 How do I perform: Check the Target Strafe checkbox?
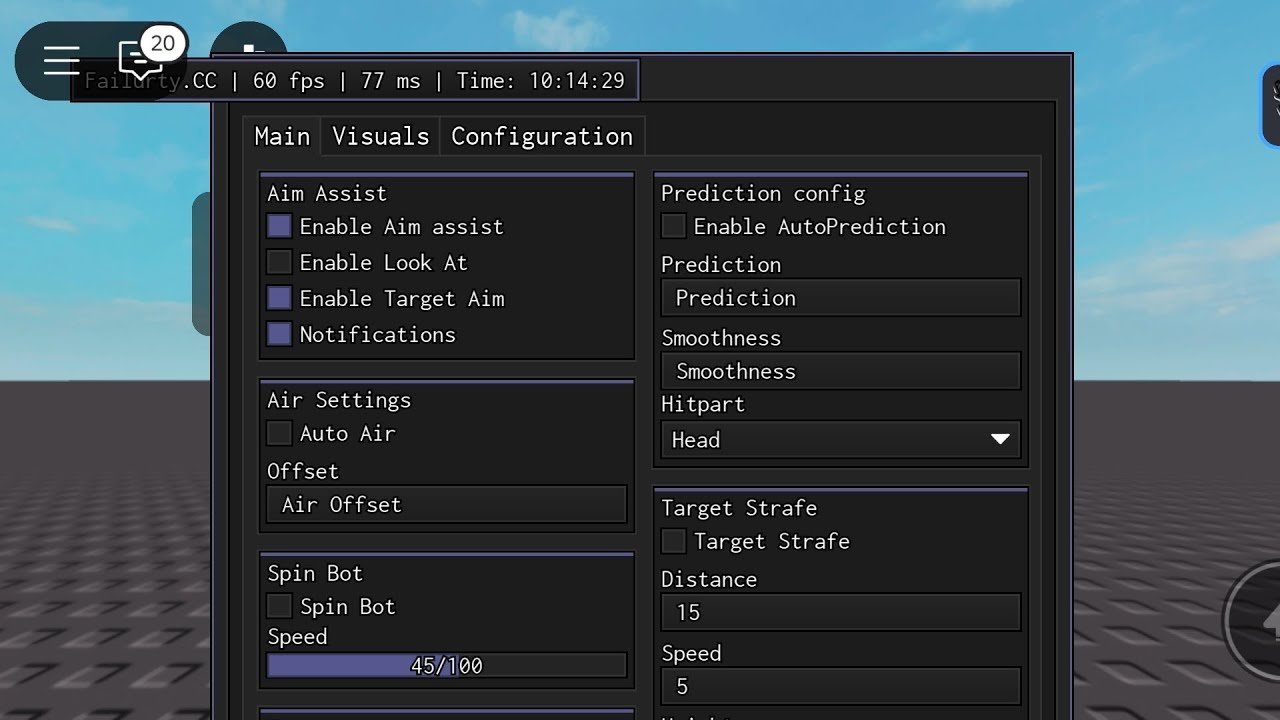[x=673, y=542]
